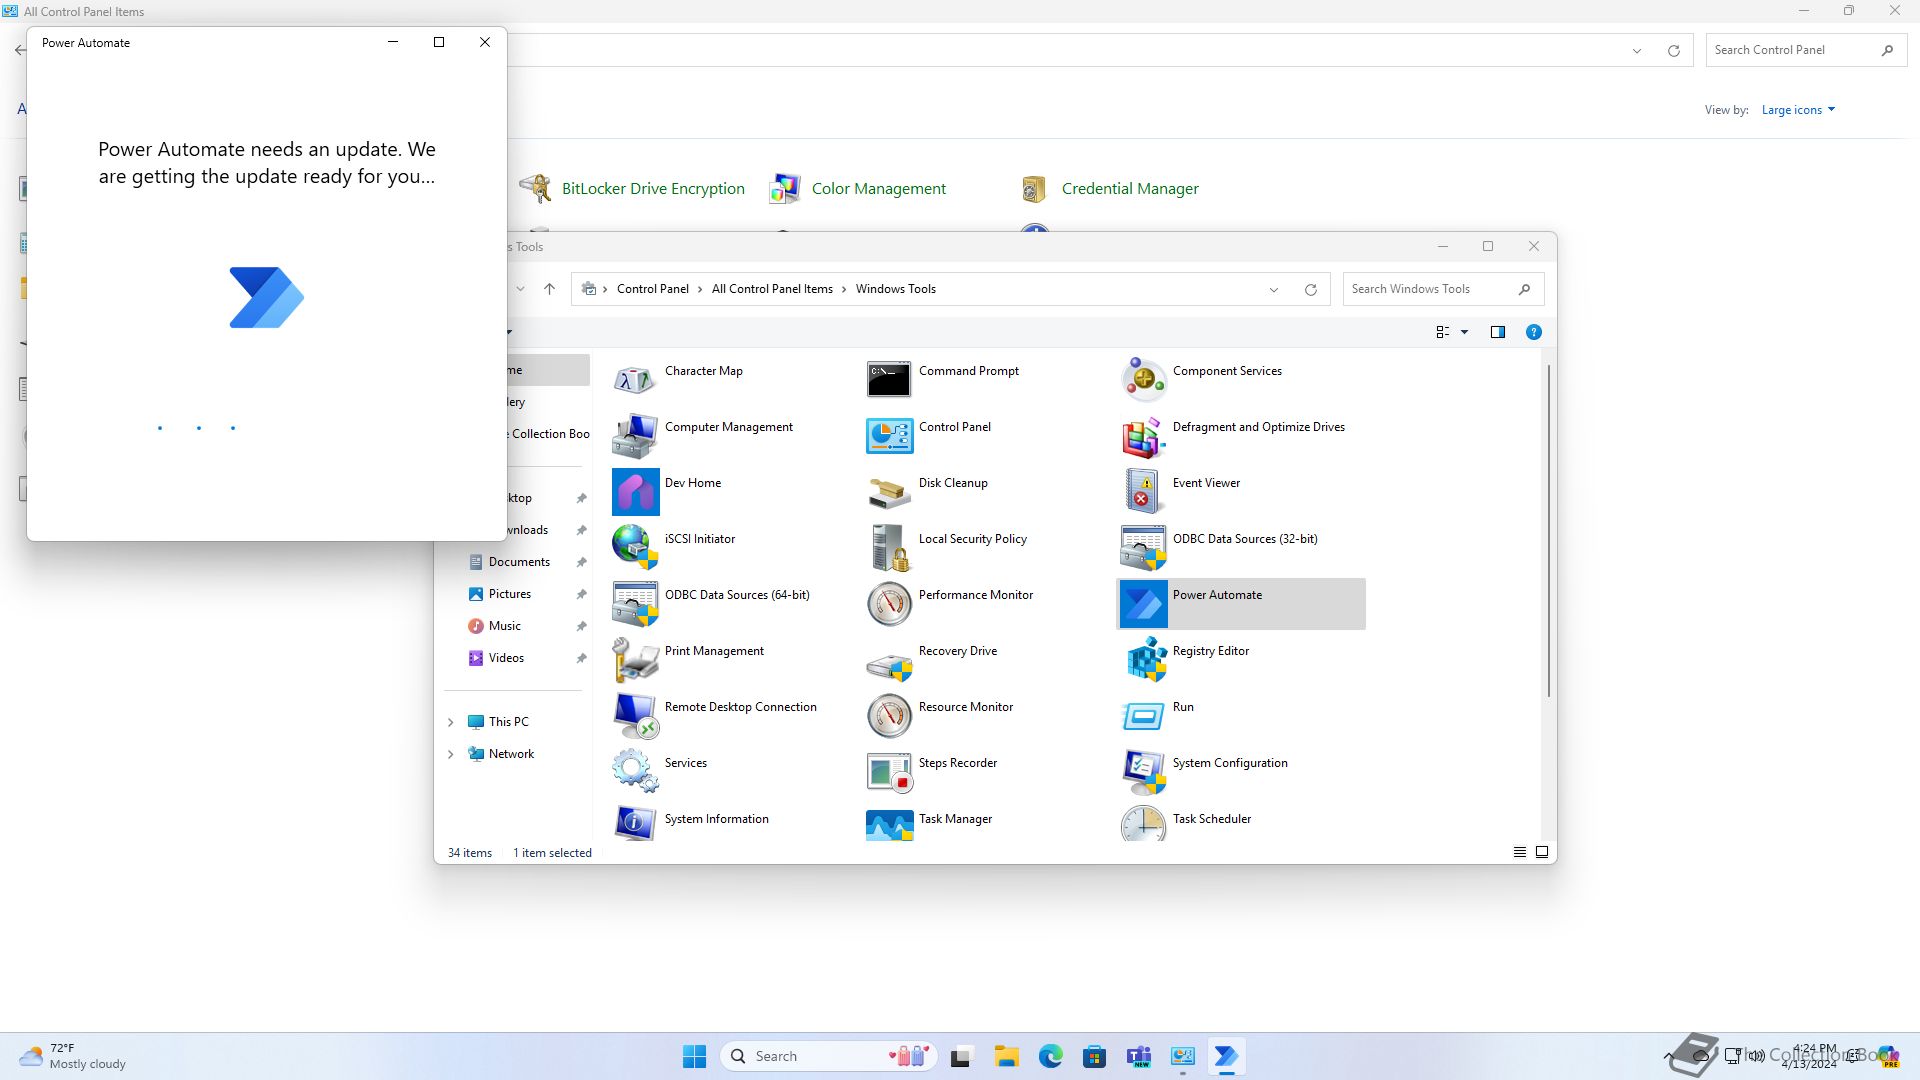Open weather widget showing 72°F
1920x1080 pixels.
(x=74, y=1056)
